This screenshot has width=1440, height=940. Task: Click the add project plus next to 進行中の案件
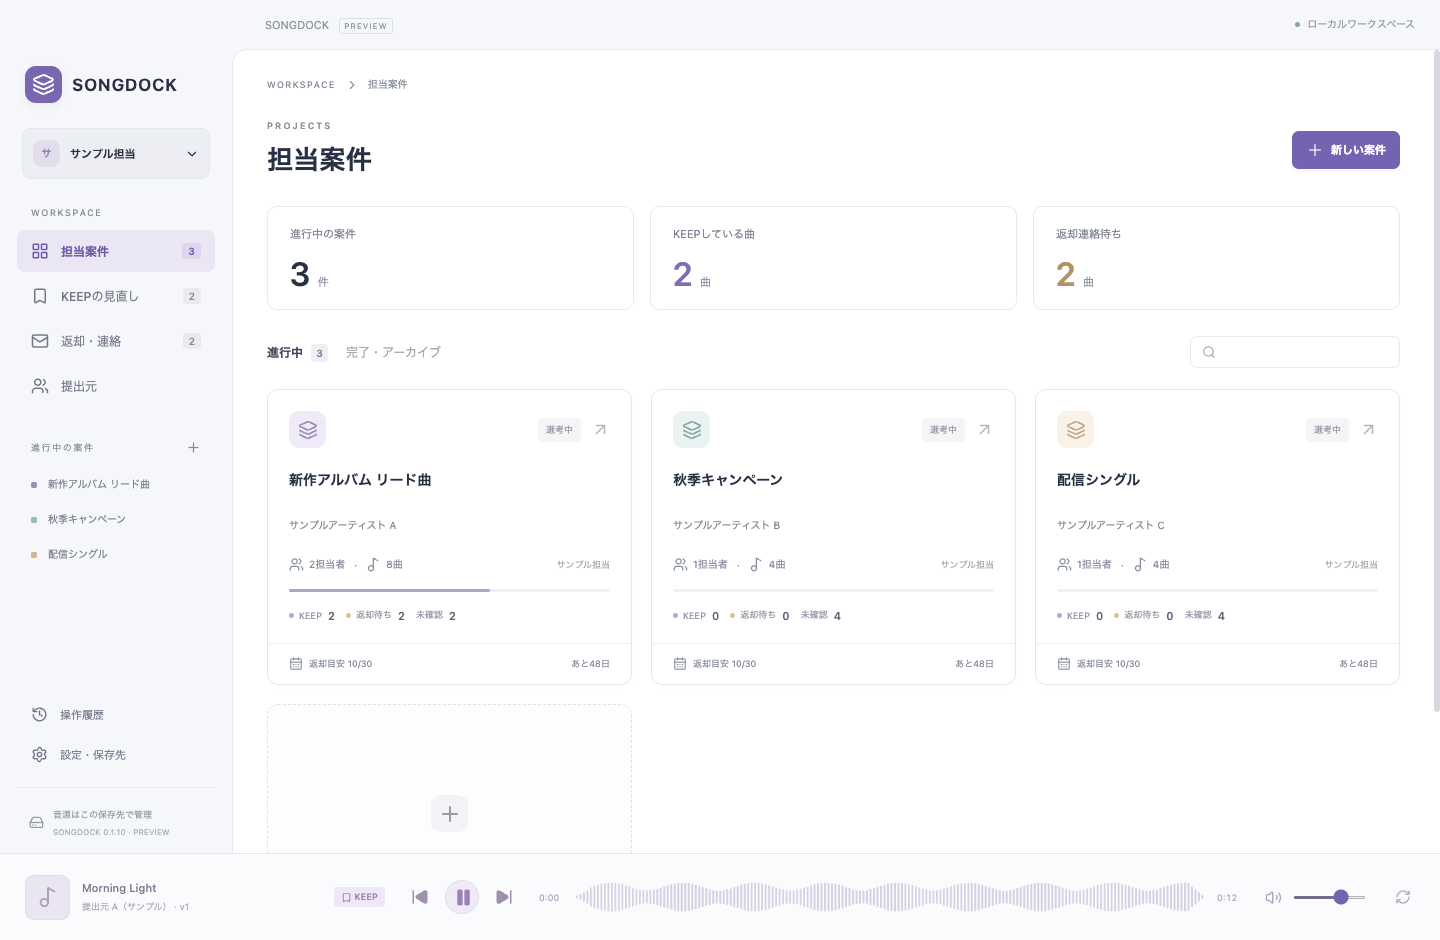tap(194, 447)
